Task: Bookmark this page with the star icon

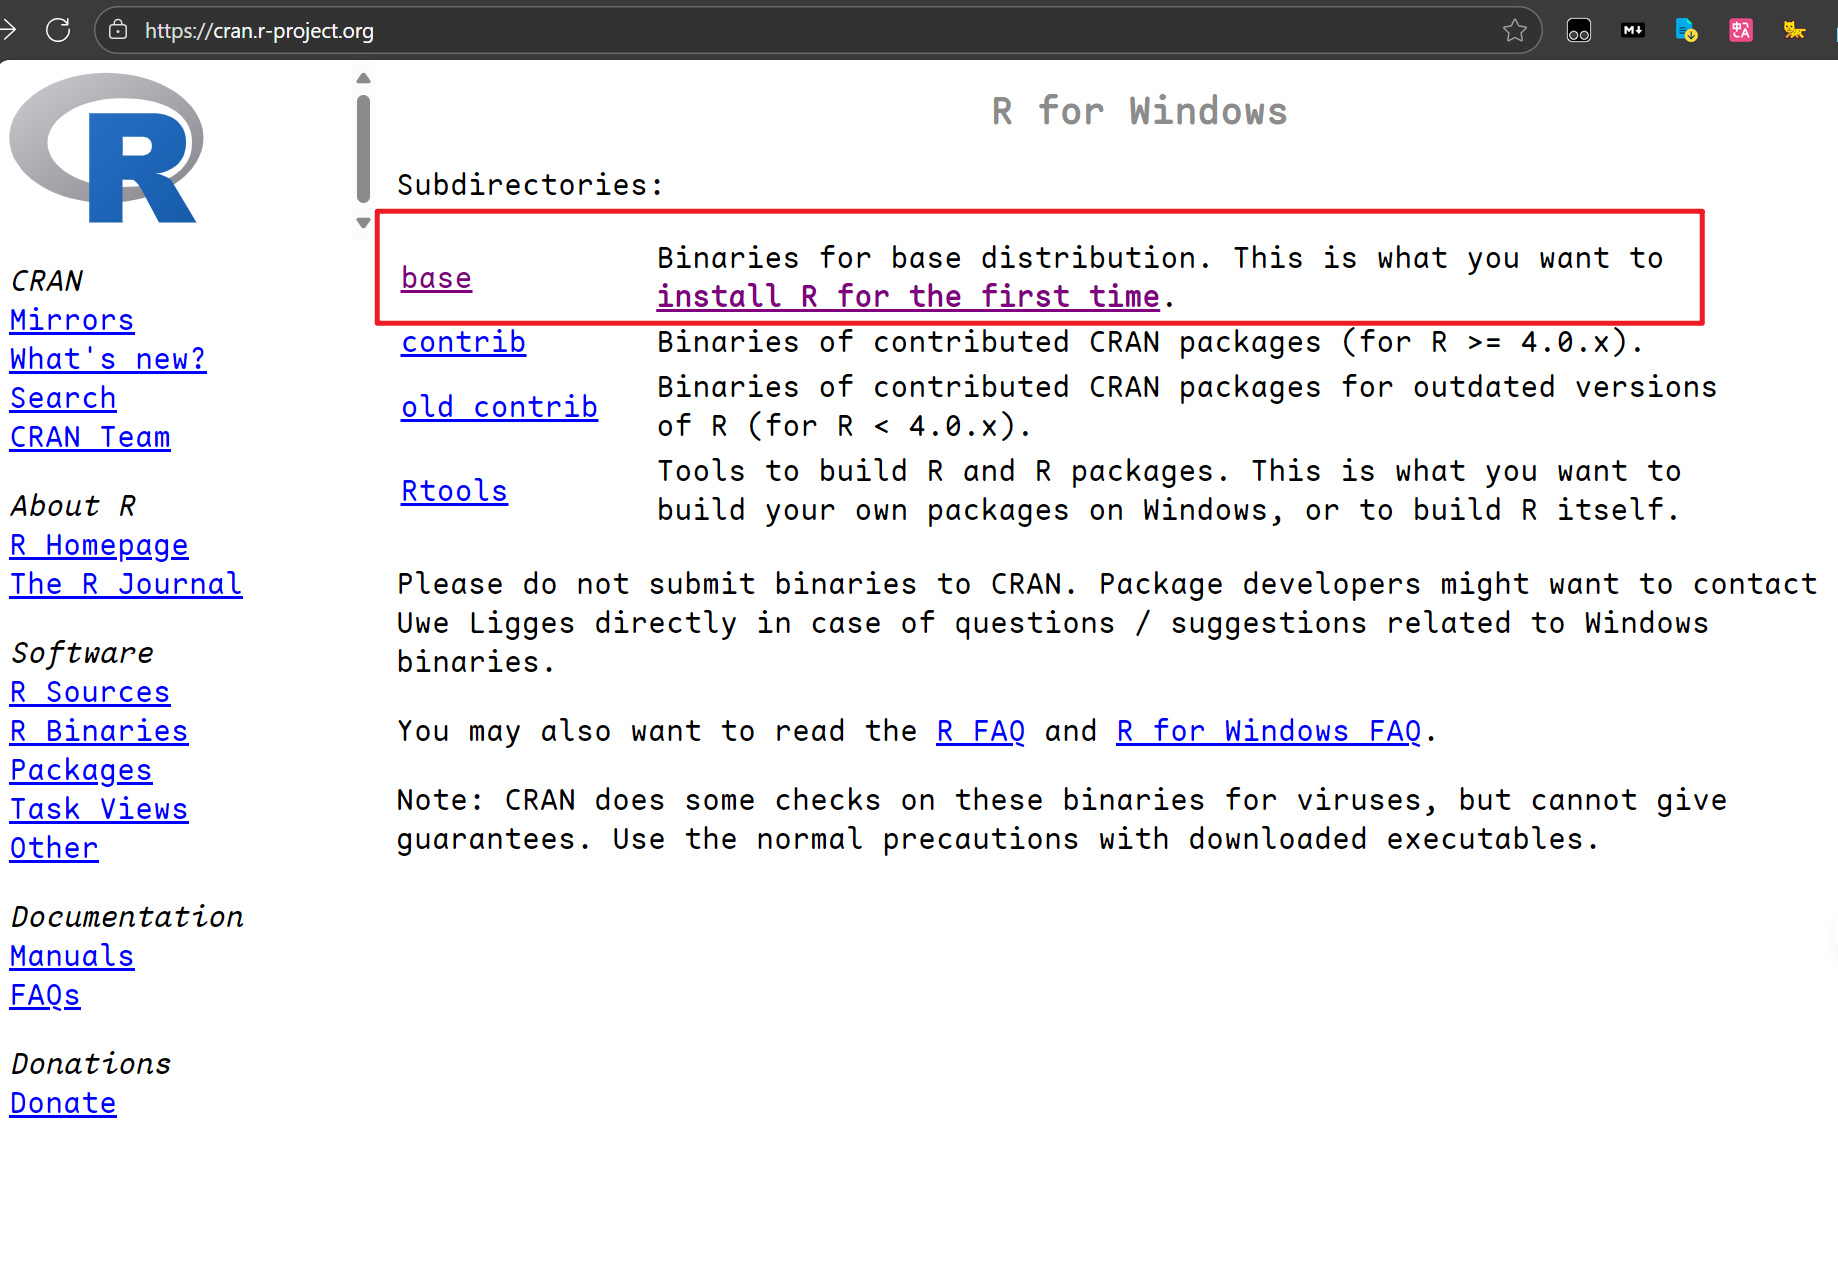Action: pyautogui.click(x=1514, y=30)
